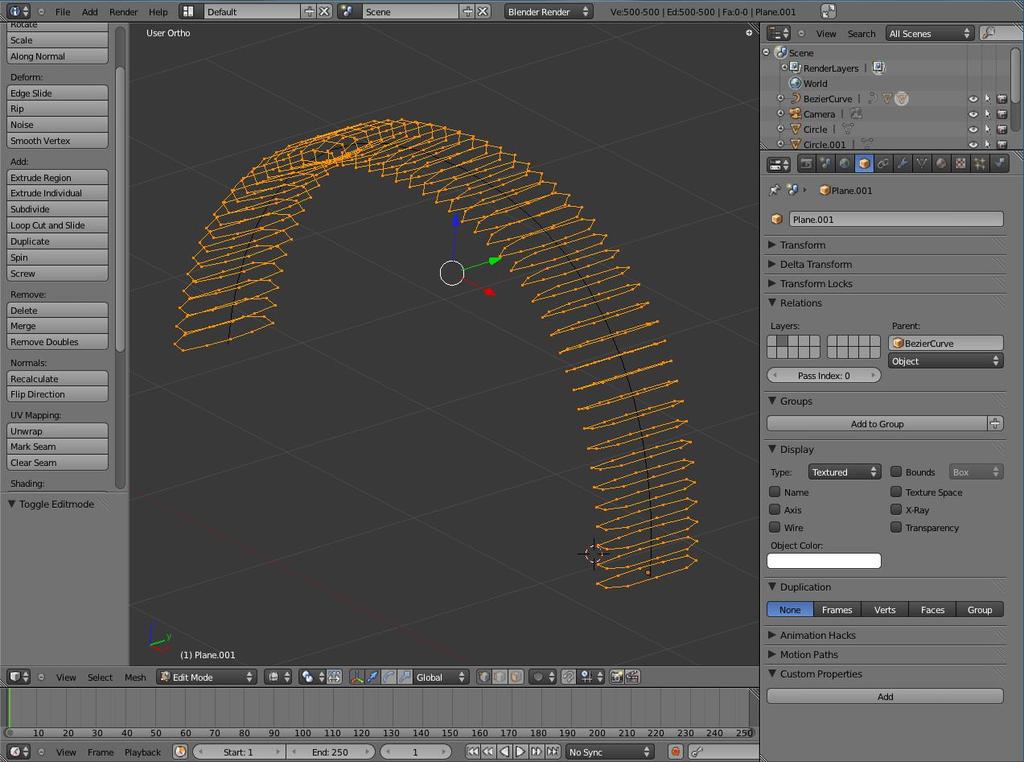This screenshot has height=762, width=1024.
Task: Open the File menu
Action: coord(63,12)
